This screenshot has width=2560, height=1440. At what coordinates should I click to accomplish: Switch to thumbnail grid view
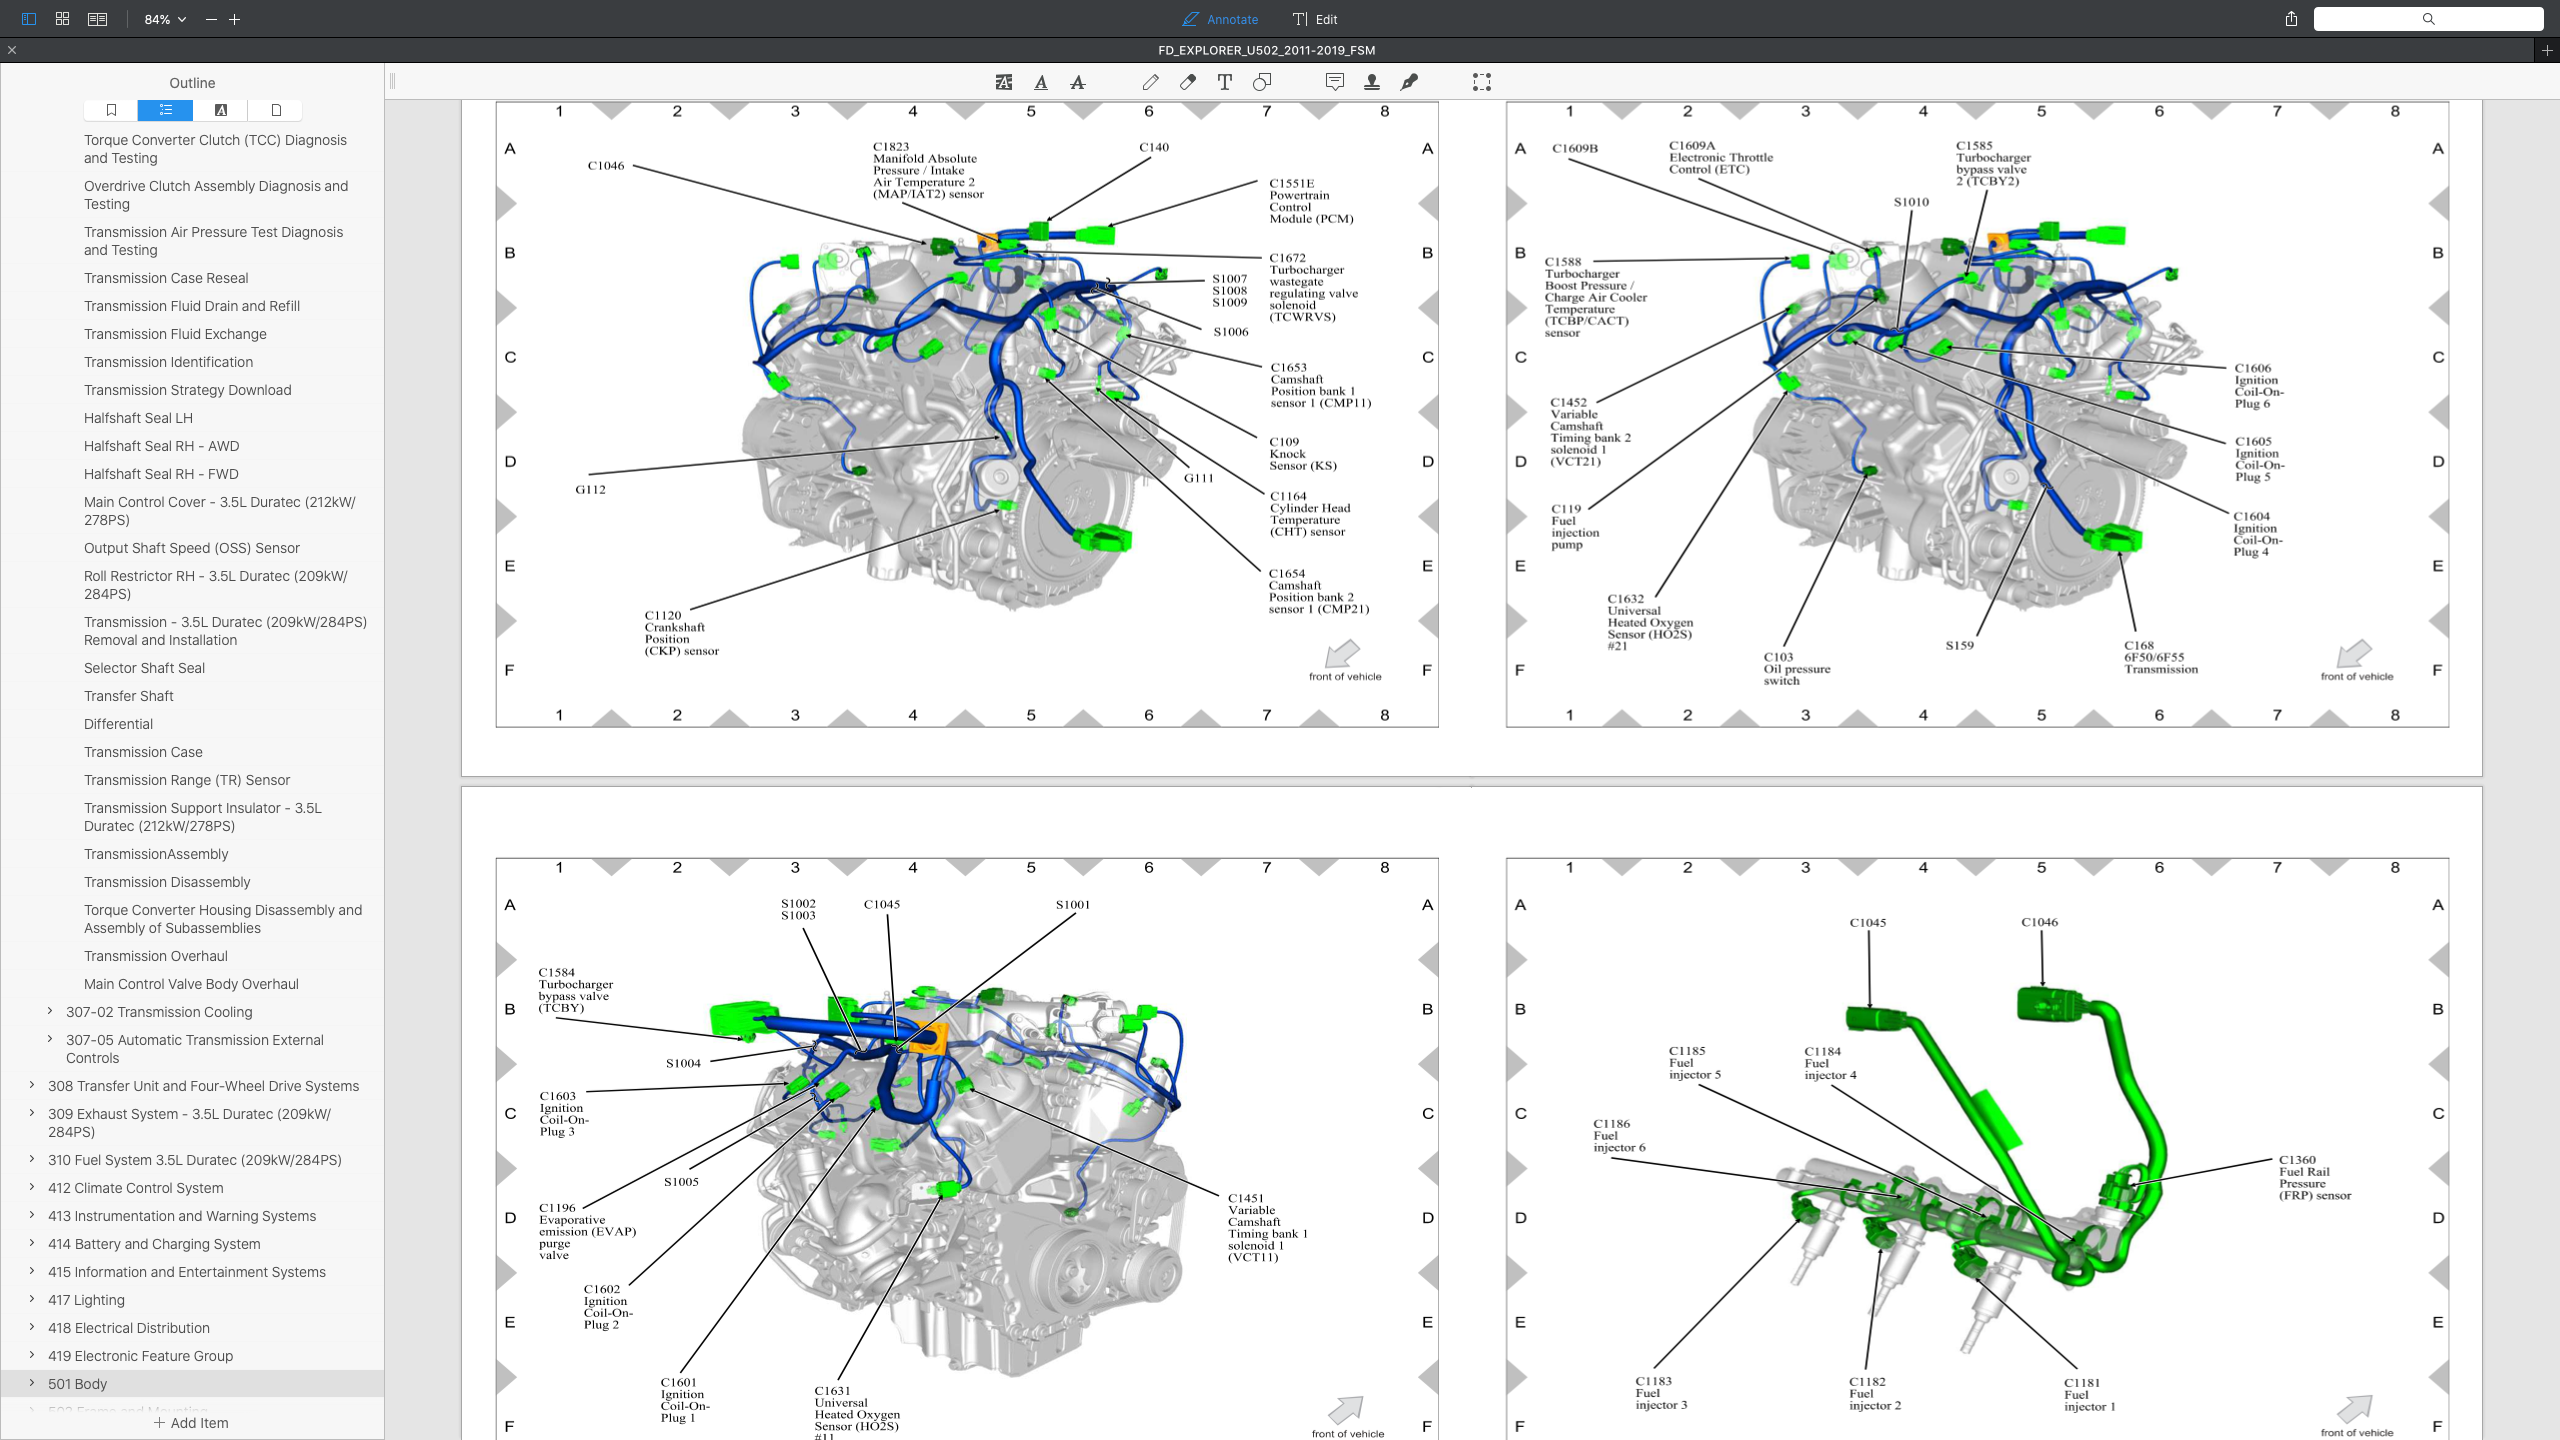pos(62,19)
